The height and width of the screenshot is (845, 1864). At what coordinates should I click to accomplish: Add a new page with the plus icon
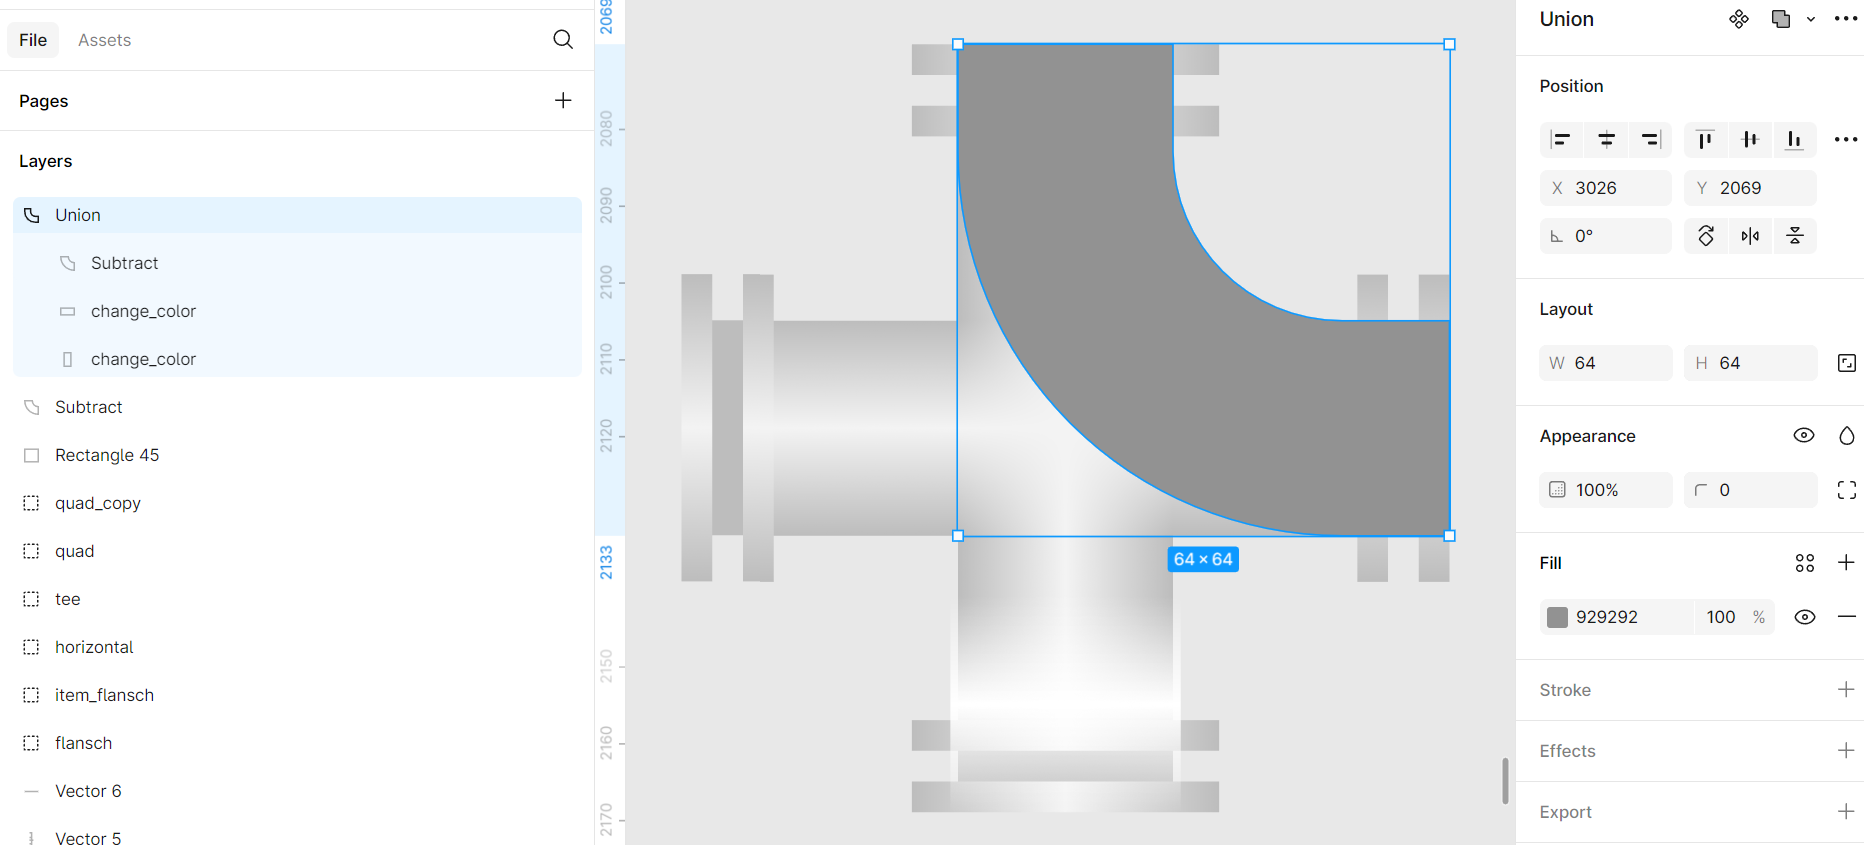click(x=563, y=100)
